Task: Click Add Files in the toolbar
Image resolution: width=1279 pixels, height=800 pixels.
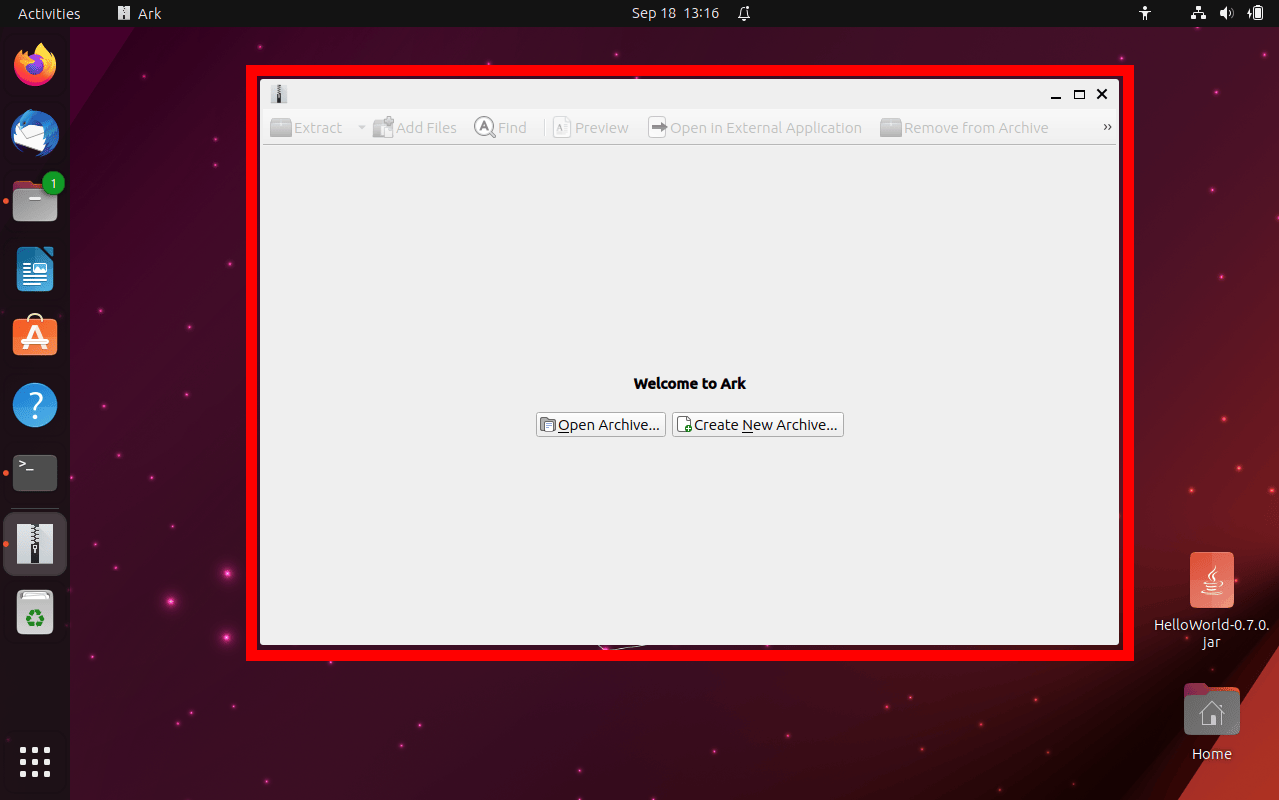Action: click(414, 128)
